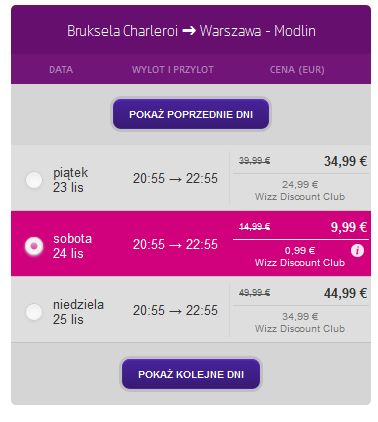
Task: Select the piątek 23 lis radio button
Action: point(34,180)
